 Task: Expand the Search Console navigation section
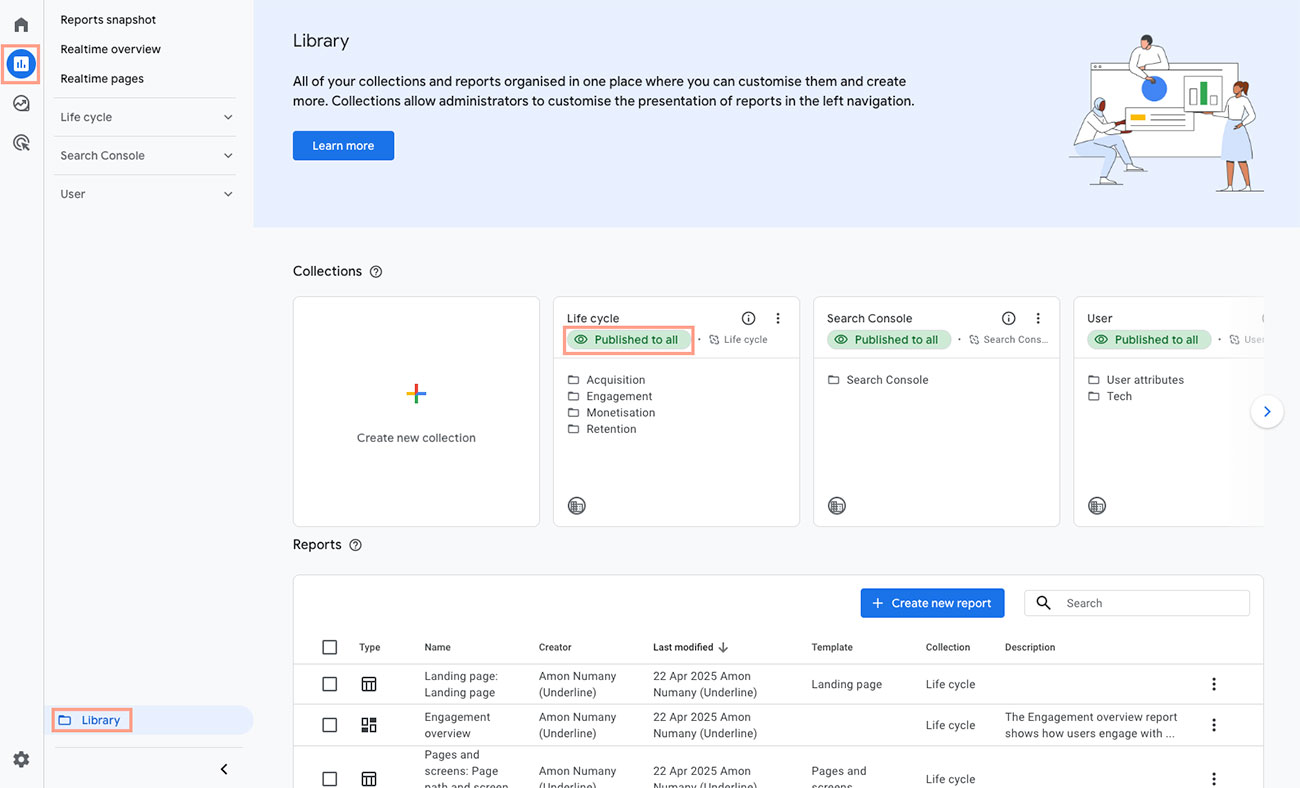(x=146, y=156)
